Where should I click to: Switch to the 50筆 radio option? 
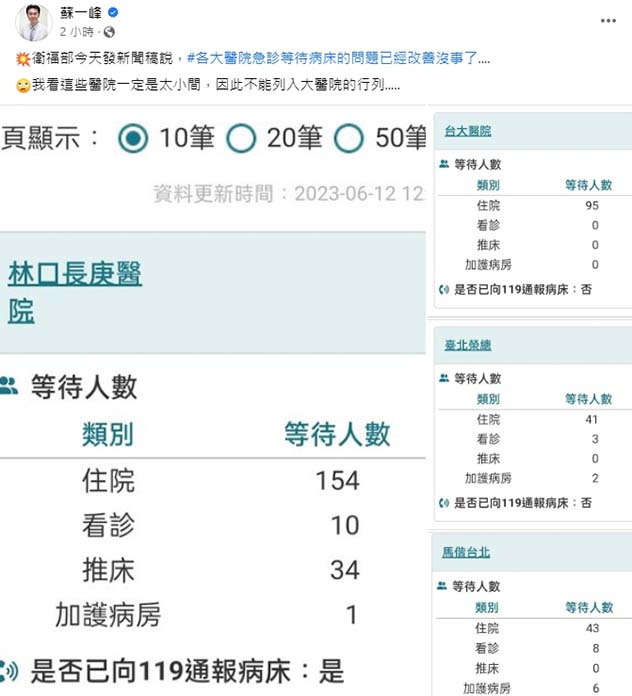tap(348, 138)
